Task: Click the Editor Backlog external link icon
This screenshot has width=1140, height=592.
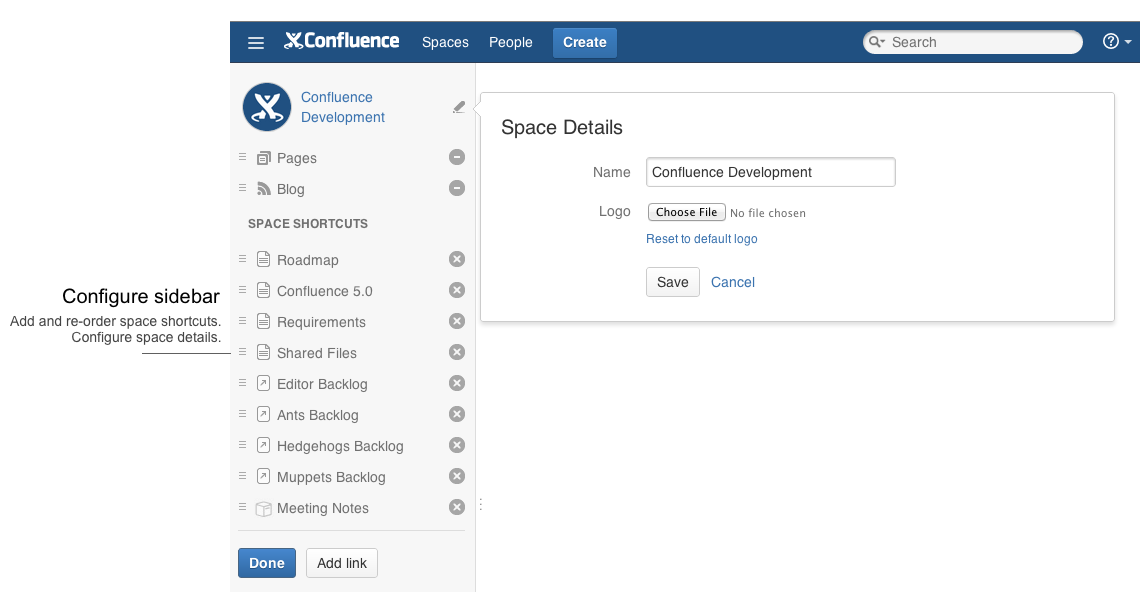Action: click(264, 383)
